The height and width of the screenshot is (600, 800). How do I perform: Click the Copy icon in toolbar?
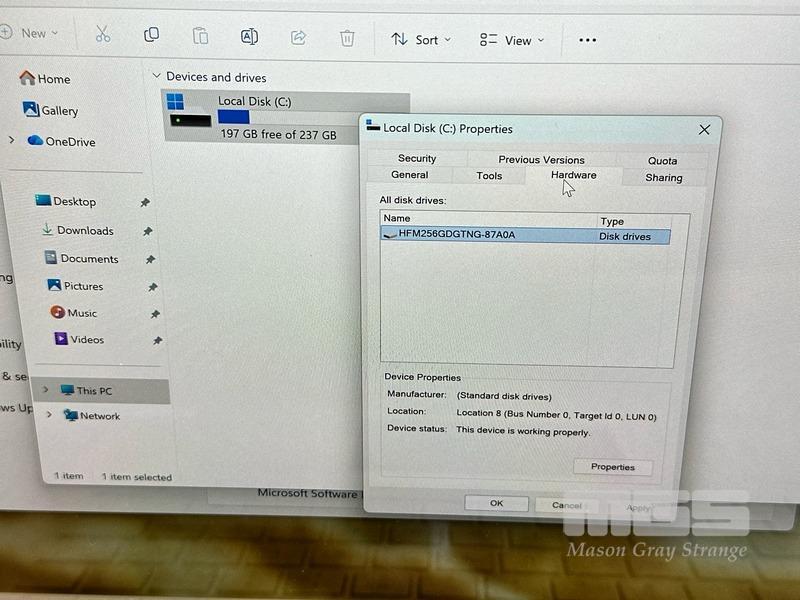pos(151,35)
